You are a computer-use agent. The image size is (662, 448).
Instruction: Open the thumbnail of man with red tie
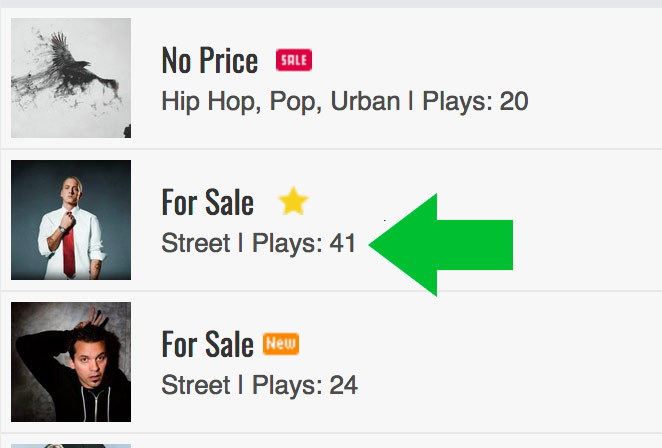pos(71,220)
